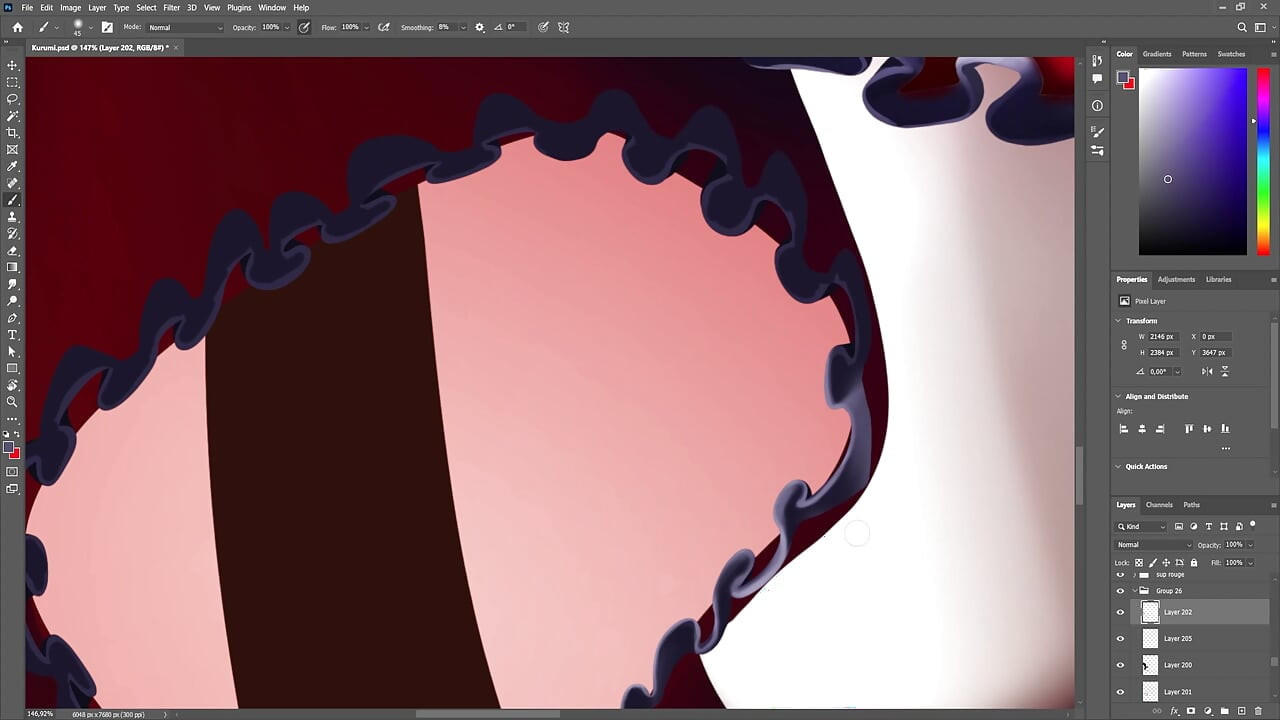Open the Smoothing value dropdown
1280x720 pixels.
[x=461, y=27]
